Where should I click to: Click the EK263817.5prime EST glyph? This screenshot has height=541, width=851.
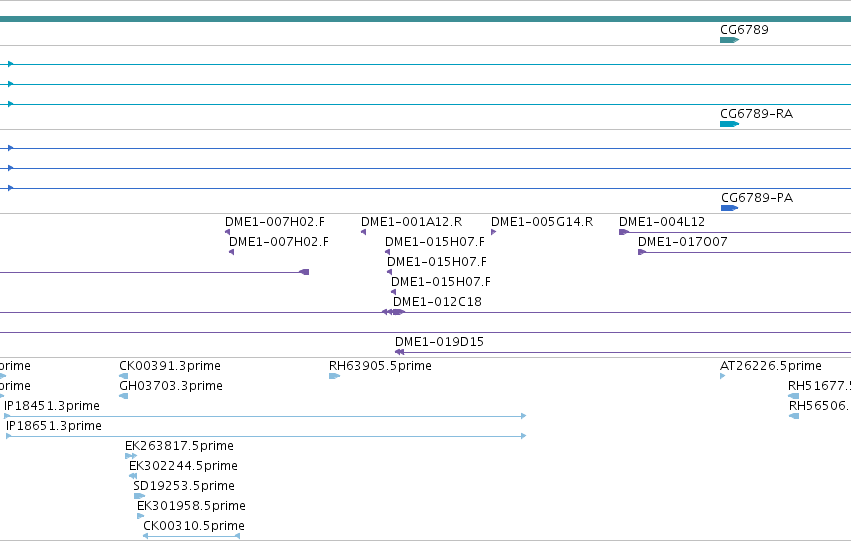[x=131, y=456]
